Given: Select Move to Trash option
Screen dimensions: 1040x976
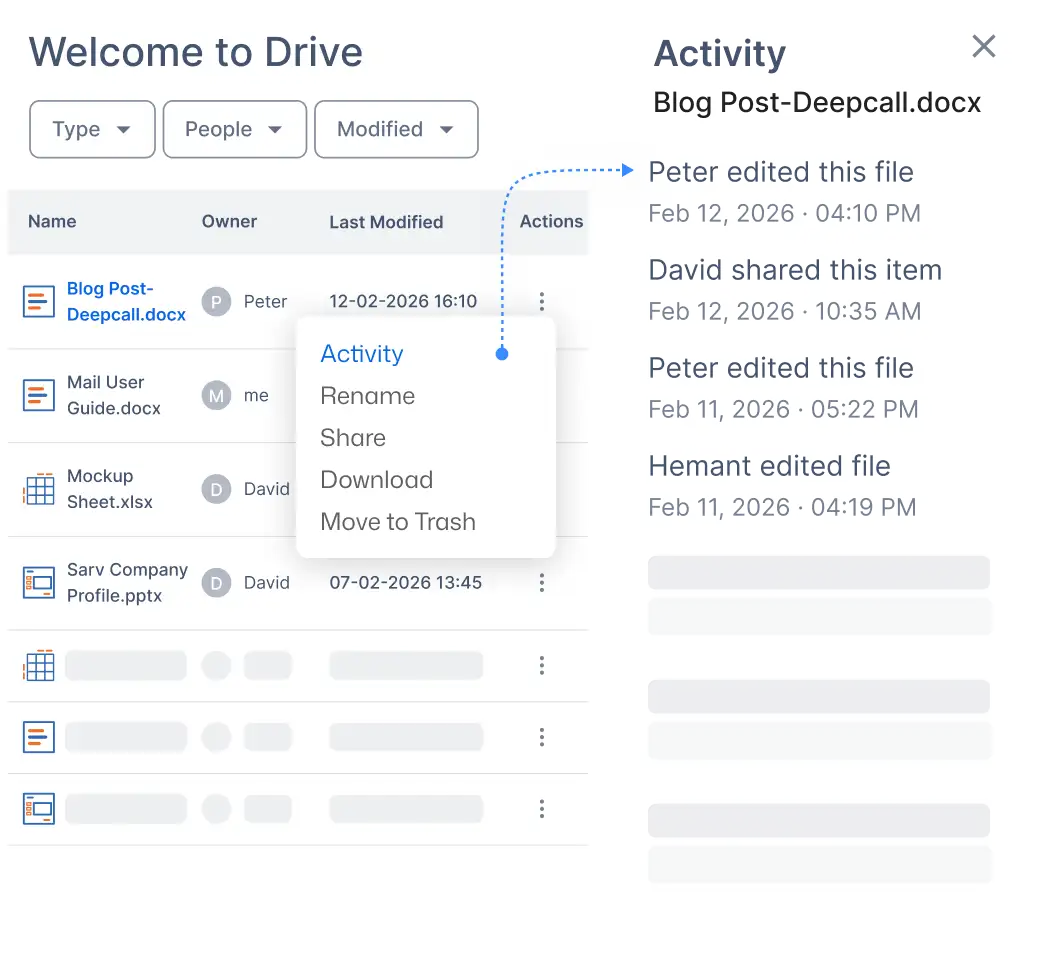Looking at the screenshot, I should pos(398,522).
